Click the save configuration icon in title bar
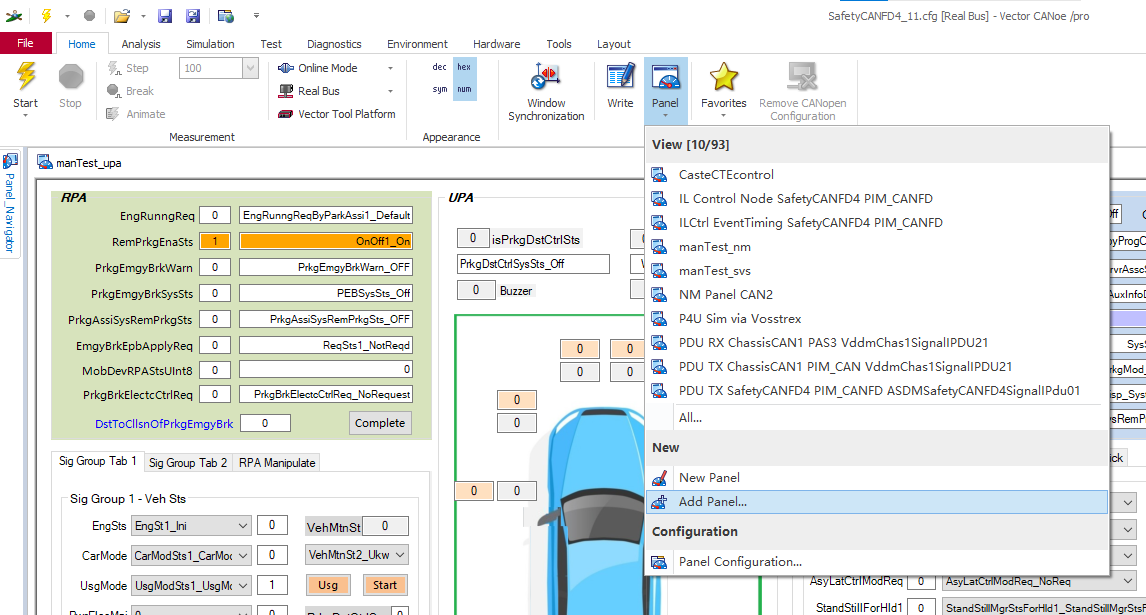Image resolution: width=1146 pixels, height=615 pixels. (165, 15)
